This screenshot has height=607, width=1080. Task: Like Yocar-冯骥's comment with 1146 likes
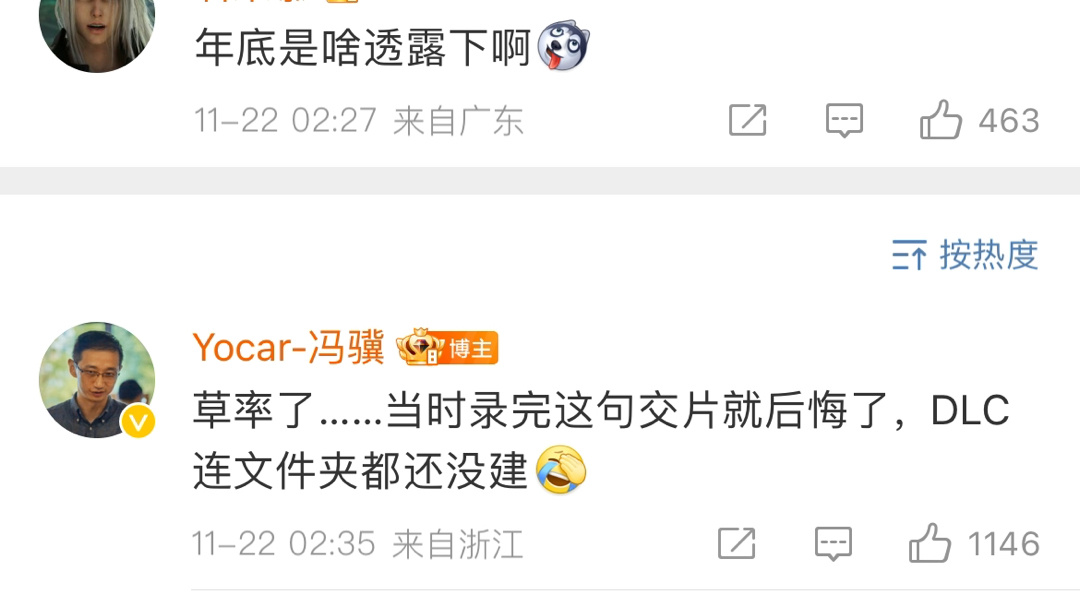point(930,543)
